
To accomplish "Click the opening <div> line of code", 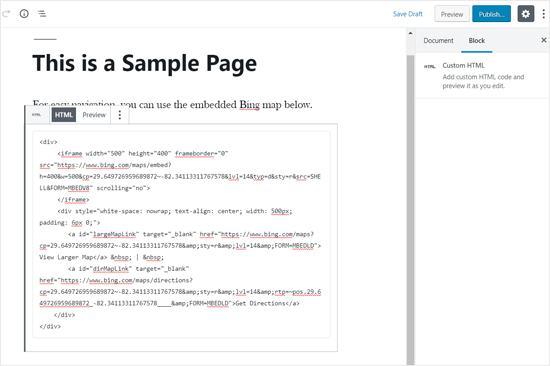I will (48, 142).
